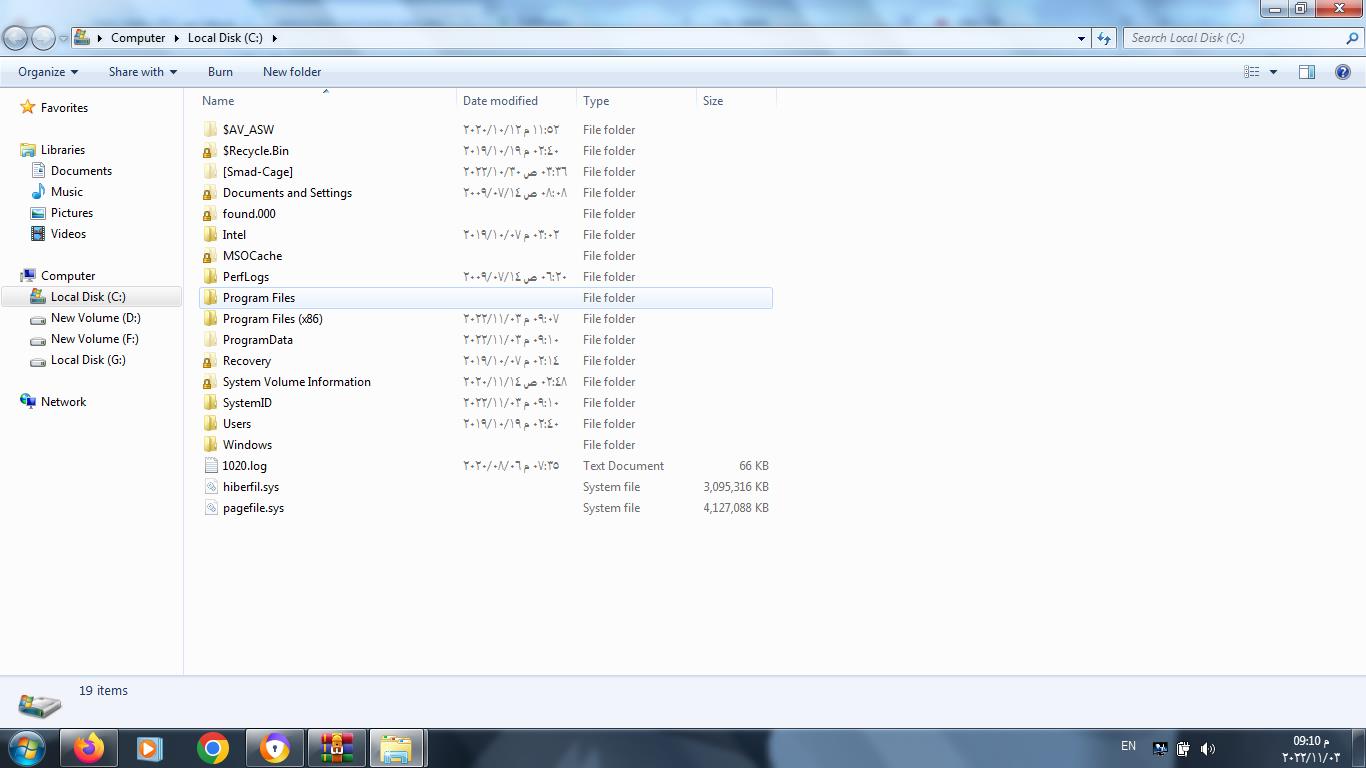The height and width of the screenshot is (768, 1366).
Task: Open the Organize menu
Action: [x=47, y=72]
